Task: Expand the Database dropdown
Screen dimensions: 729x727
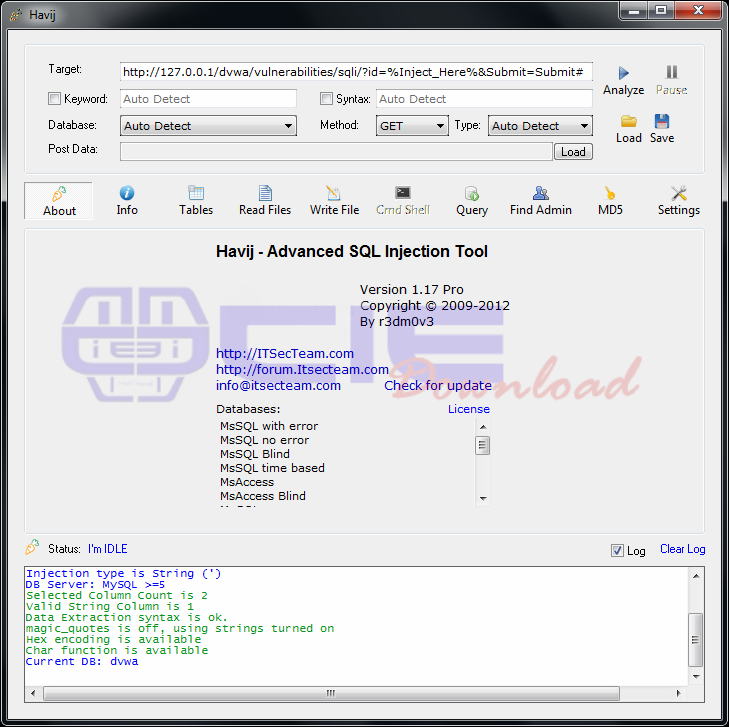Action: (208, 126)
